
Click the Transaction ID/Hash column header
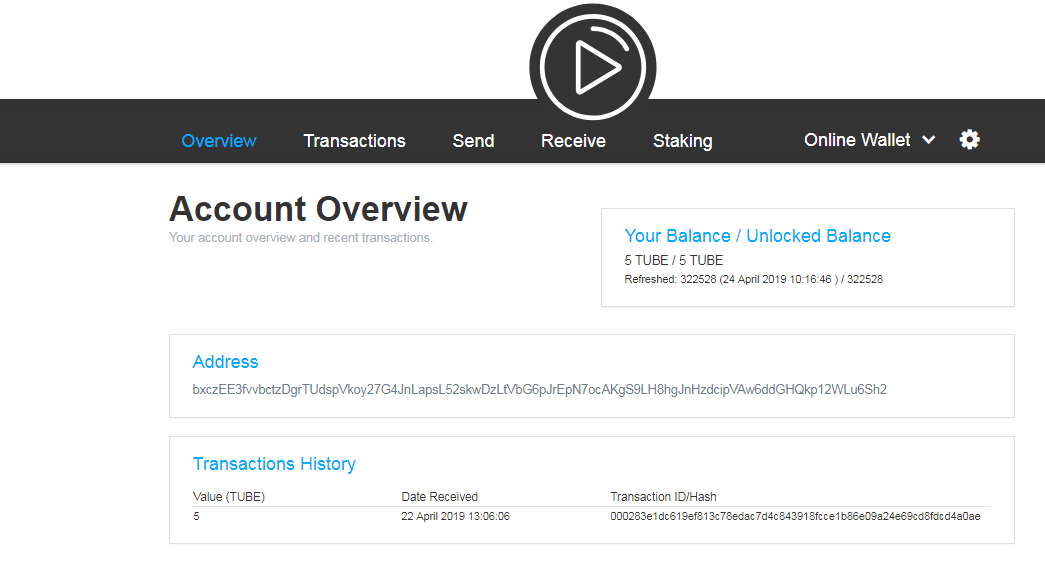coord(663,497)
